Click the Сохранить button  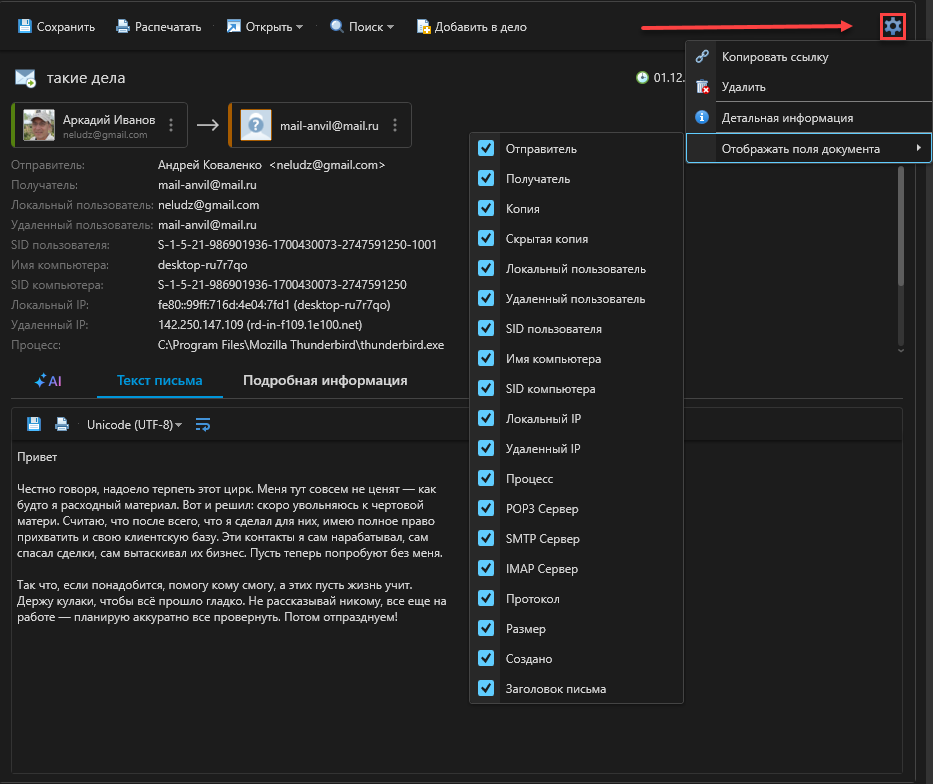tap(57, 27)
